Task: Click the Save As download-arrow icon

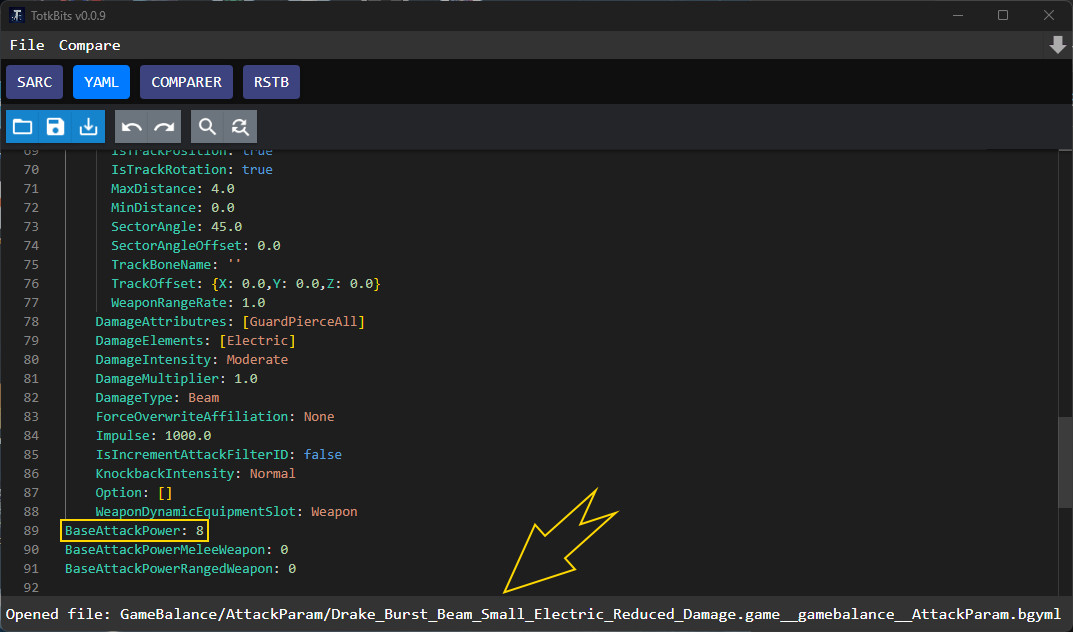Action: pos(89,127)
